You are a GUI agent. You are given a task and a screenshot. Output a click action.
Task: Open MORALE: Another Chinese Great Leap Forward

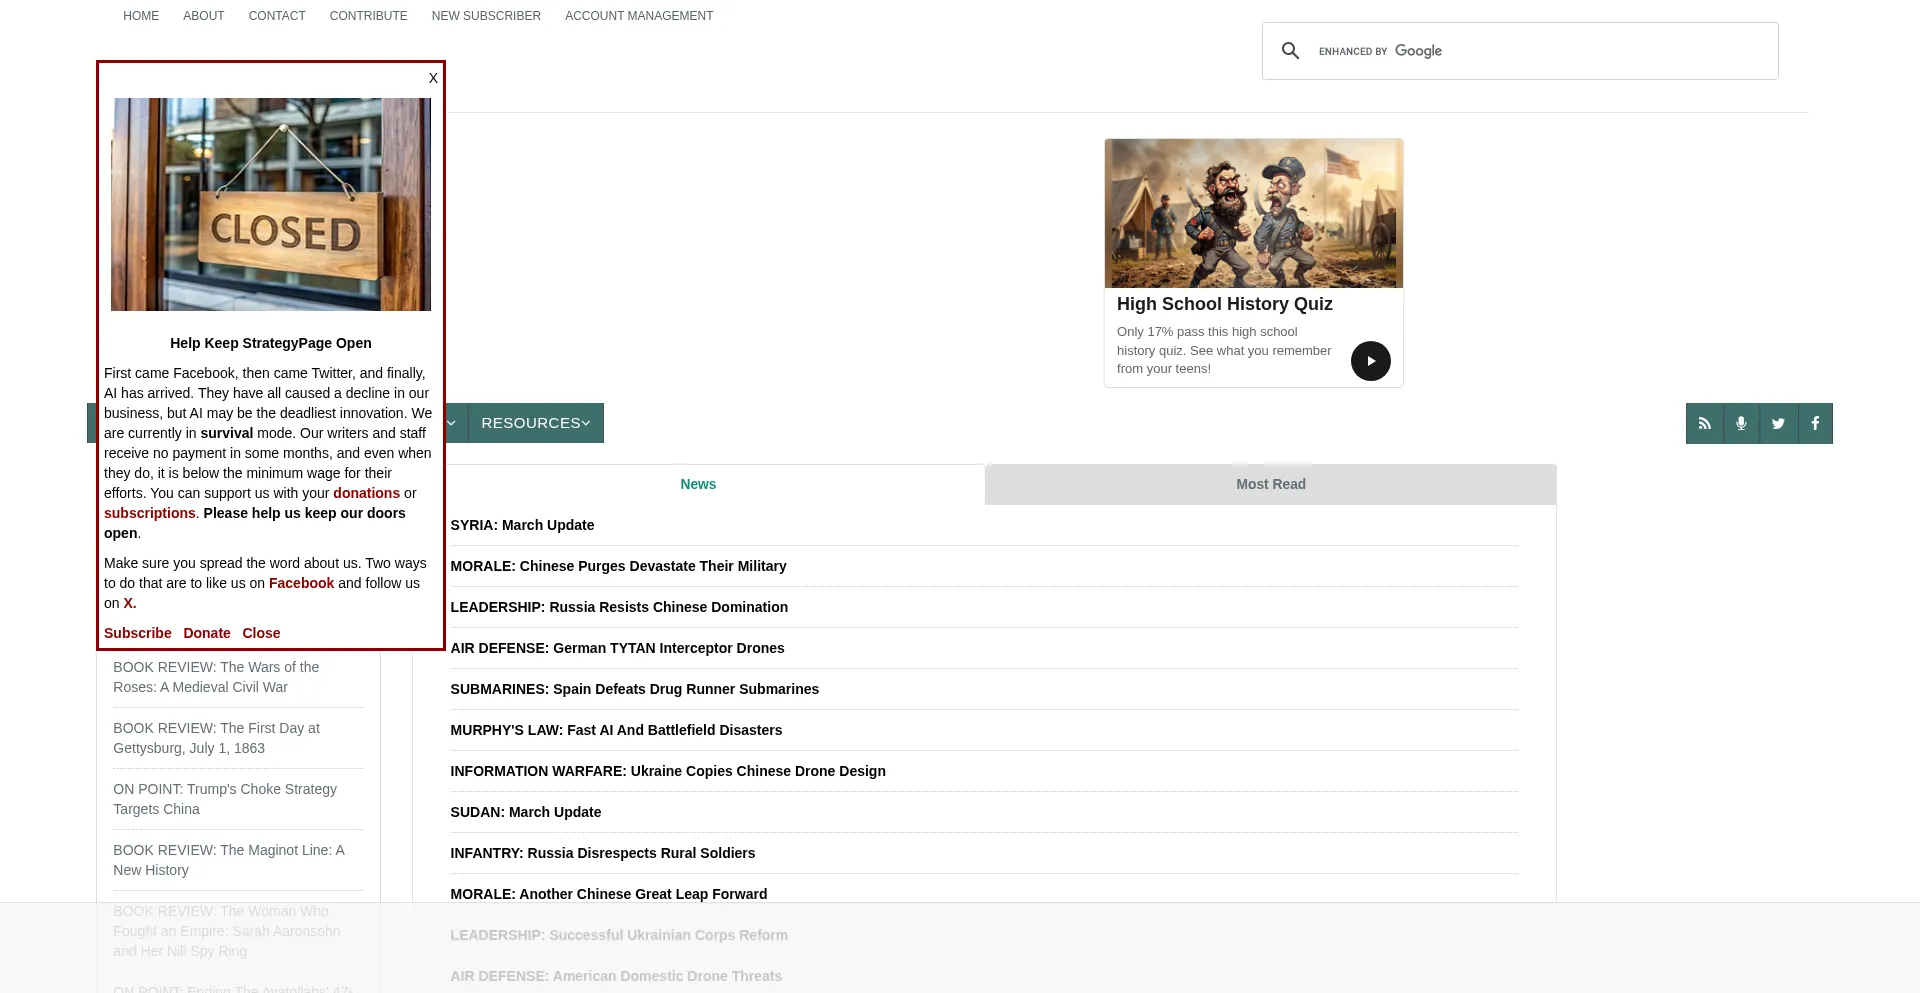click(x=609, y=894)
